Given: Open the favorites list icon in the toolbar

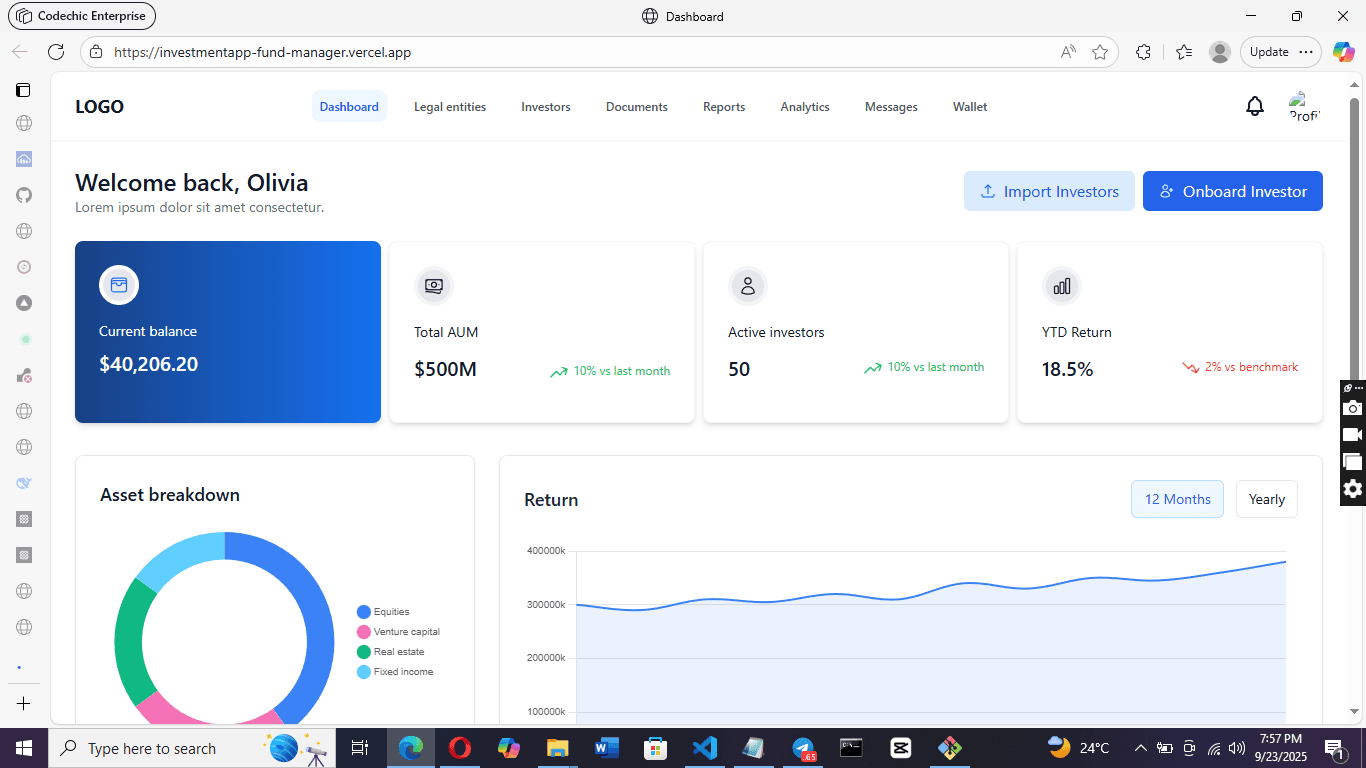Looking at the screenshot, I should (1184, 52).
